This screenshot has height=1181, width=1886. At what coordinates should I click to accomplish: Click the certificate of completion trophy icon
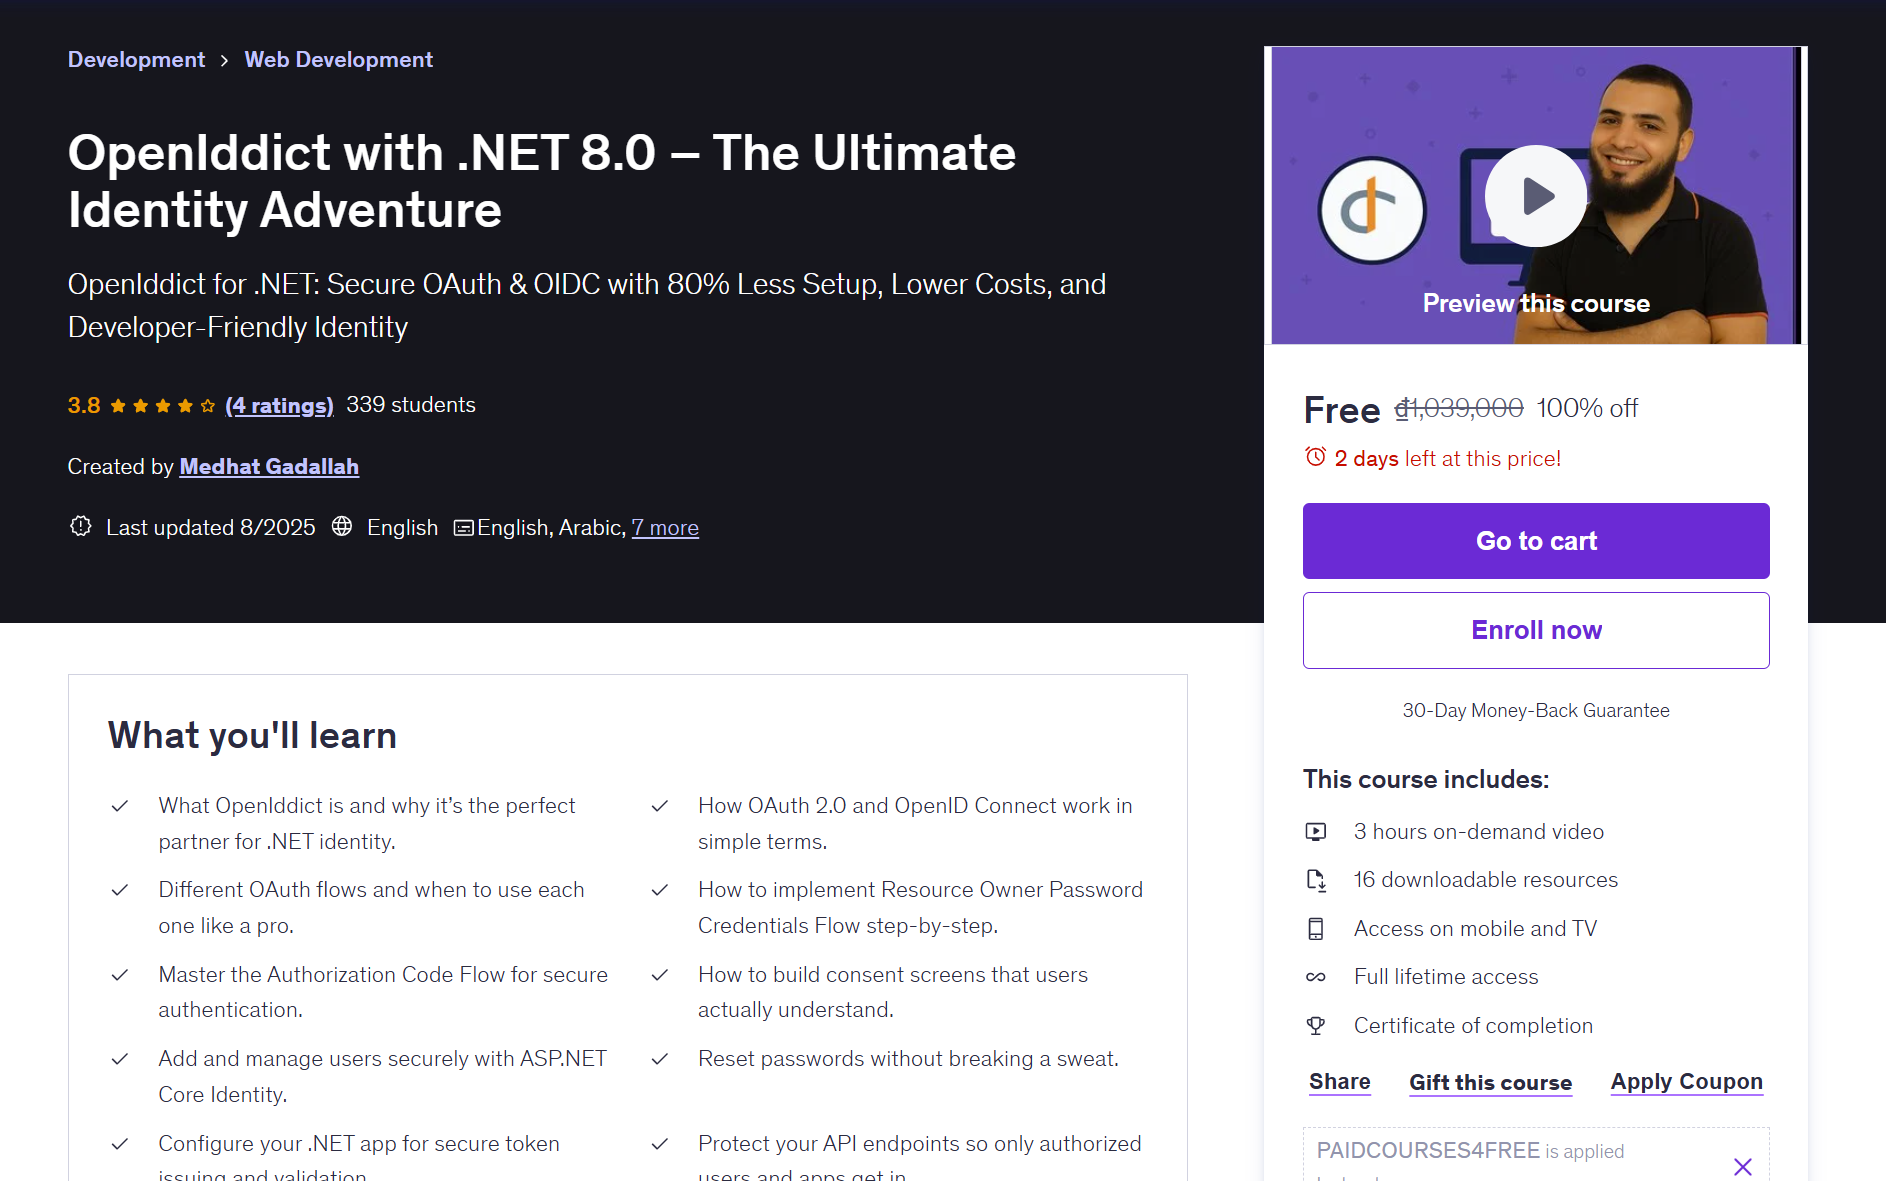(x=1317, y=1025)
